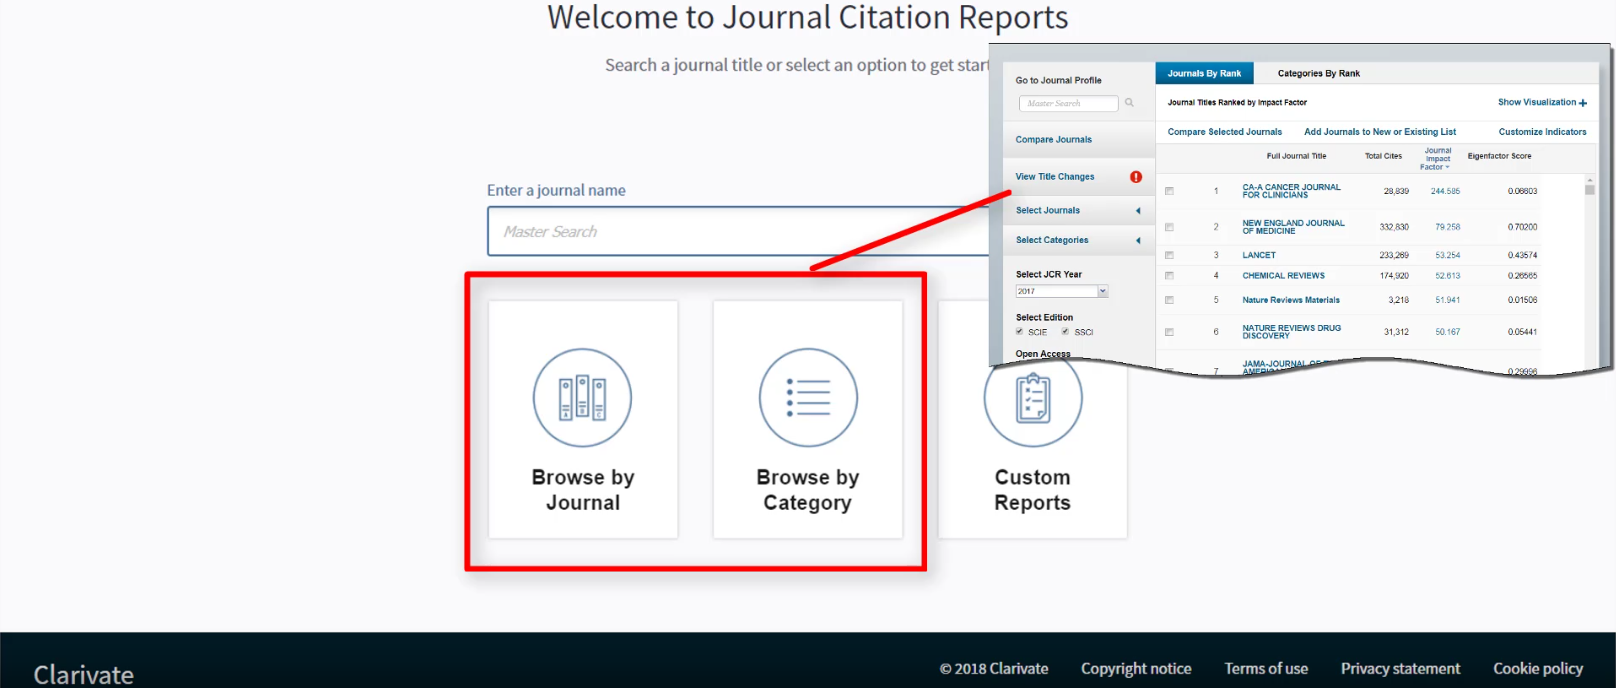1616x688 pixels.
Task: Switch to the Categories By Rank tab
Action: [x=1318, y=73]
